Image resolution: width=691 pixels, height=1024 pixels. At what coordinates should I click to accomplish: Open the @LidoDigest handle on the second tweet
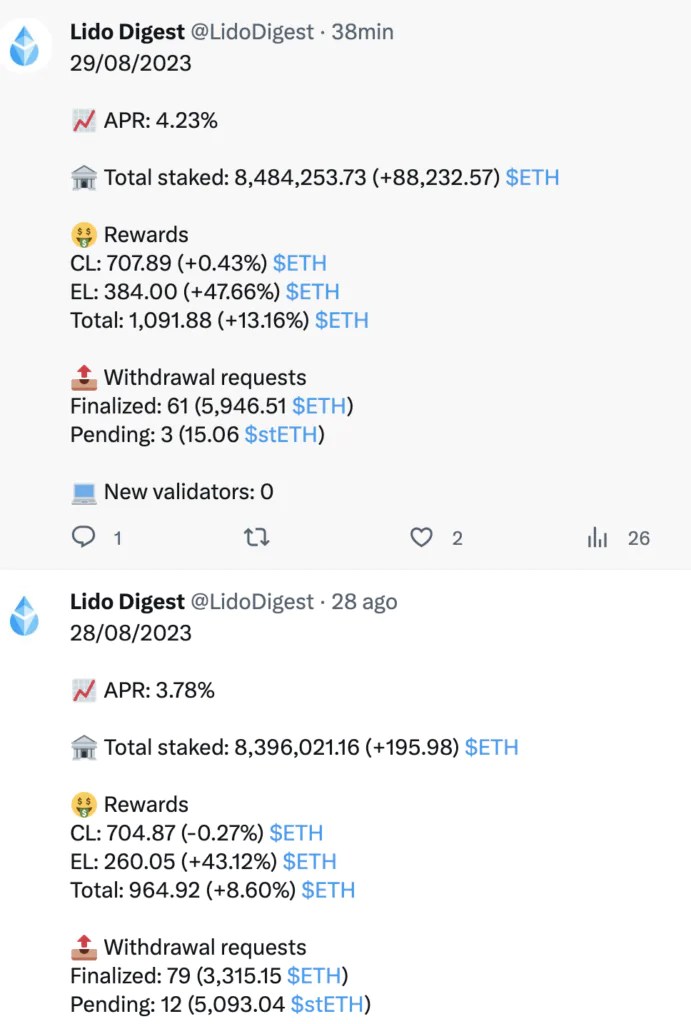tap(252, 601)
